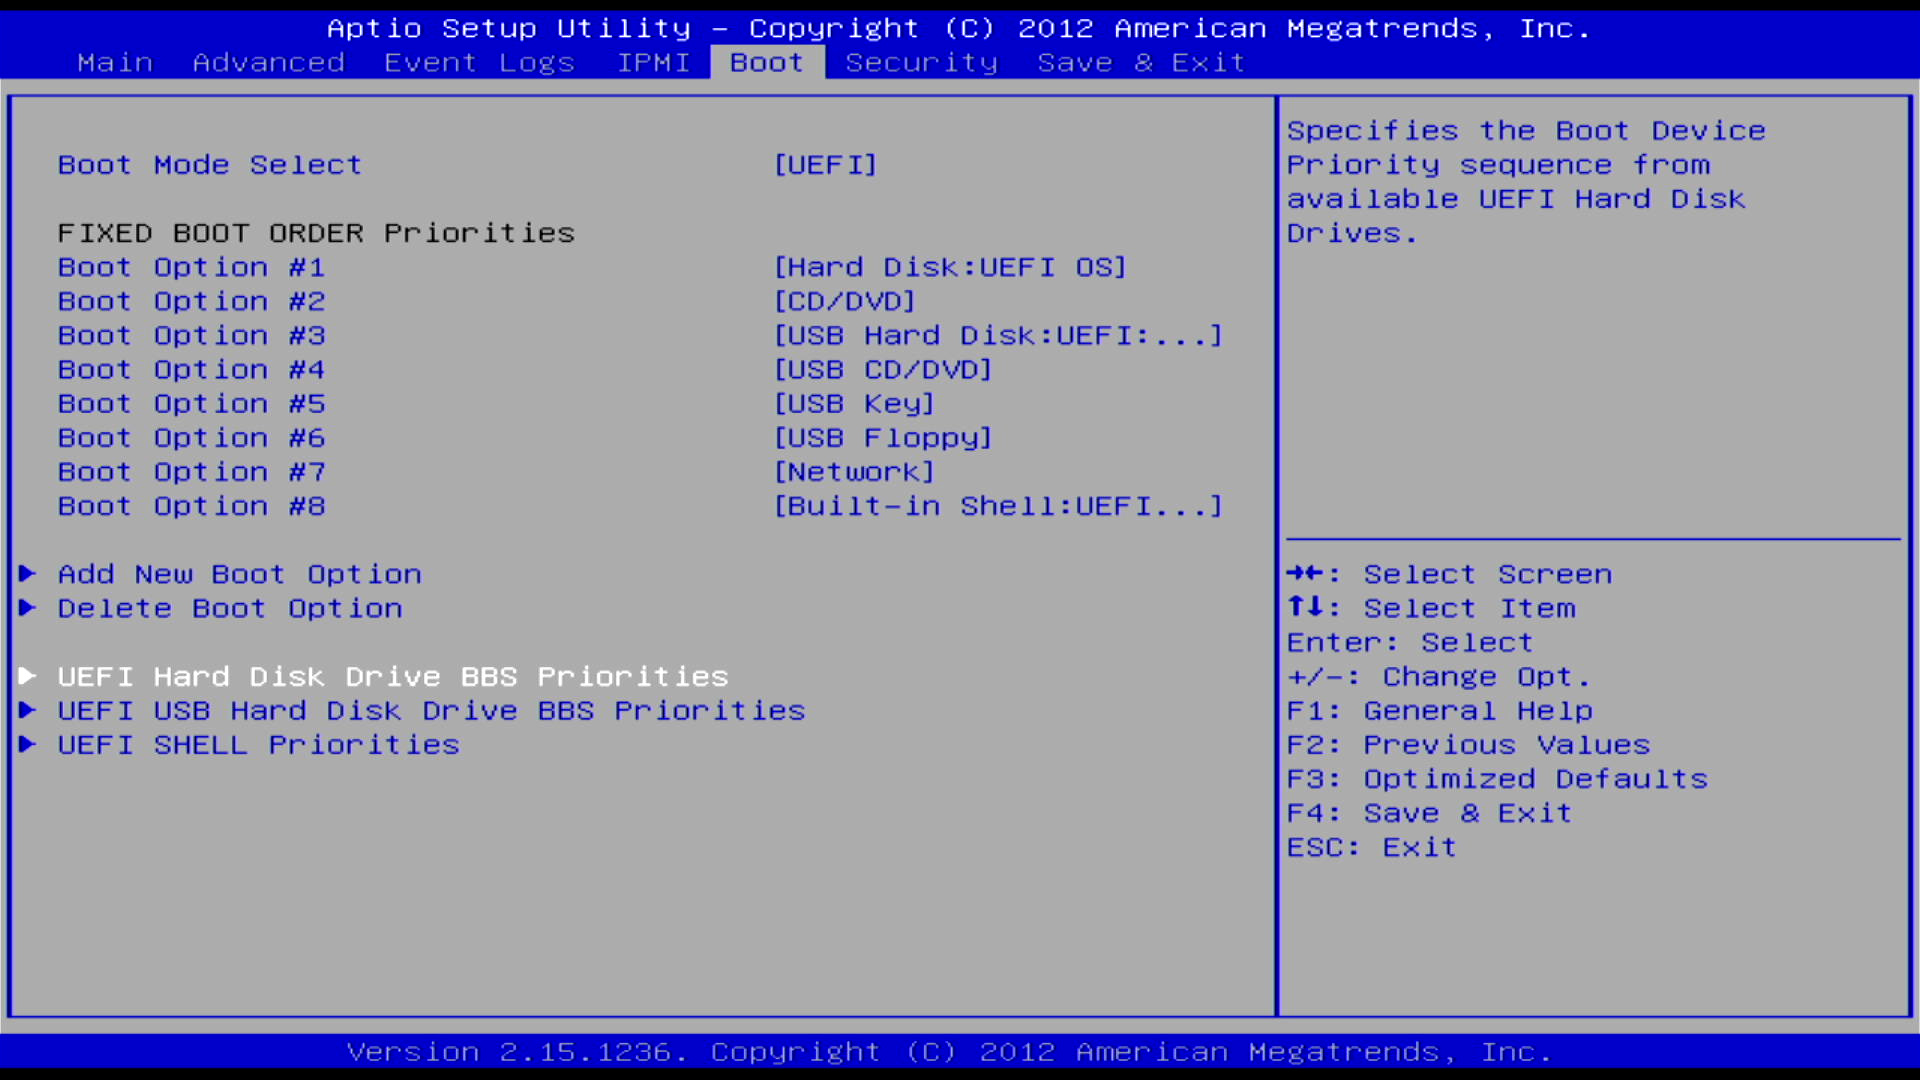Switch to Save & Exit tab
Screen dimensions: 1920x1080
(x=1141, y=63)
